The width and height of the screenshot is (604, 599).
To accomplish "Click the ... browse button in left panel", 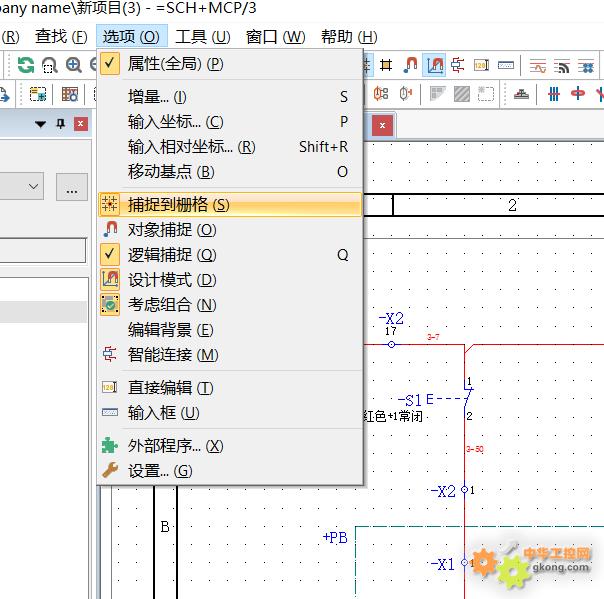I will (72, 187).
